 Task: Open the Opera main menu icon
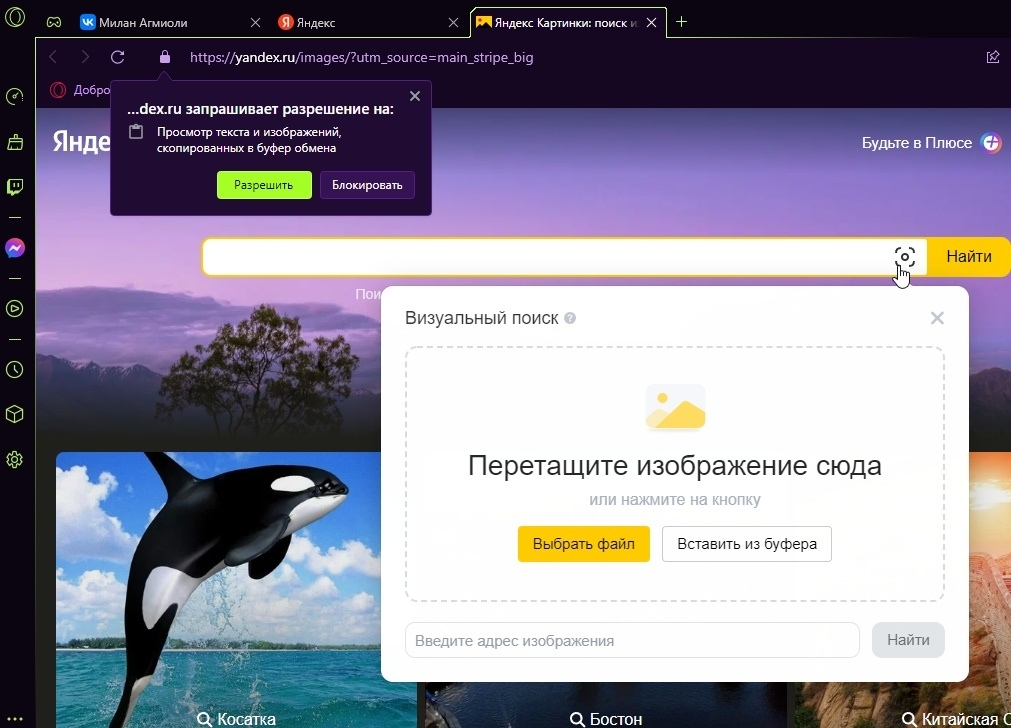point(15,17)
